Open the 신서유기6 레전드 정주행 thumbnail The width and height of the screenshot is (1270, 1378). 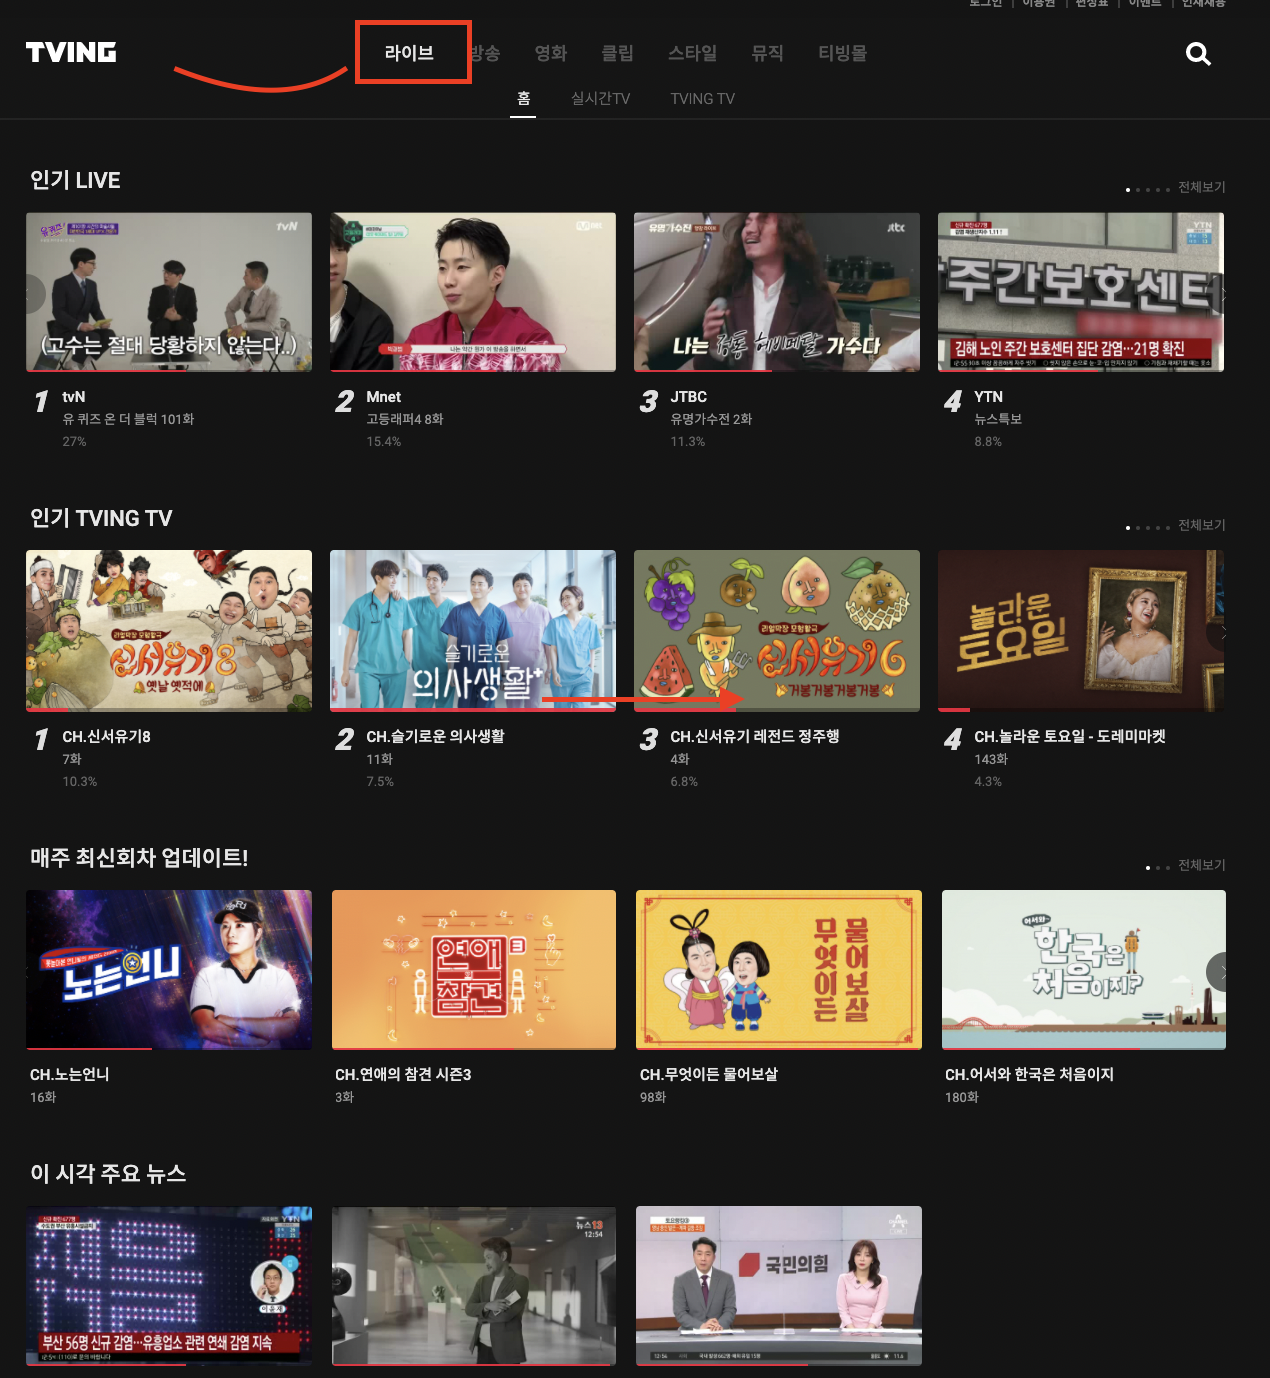point(777,630)
